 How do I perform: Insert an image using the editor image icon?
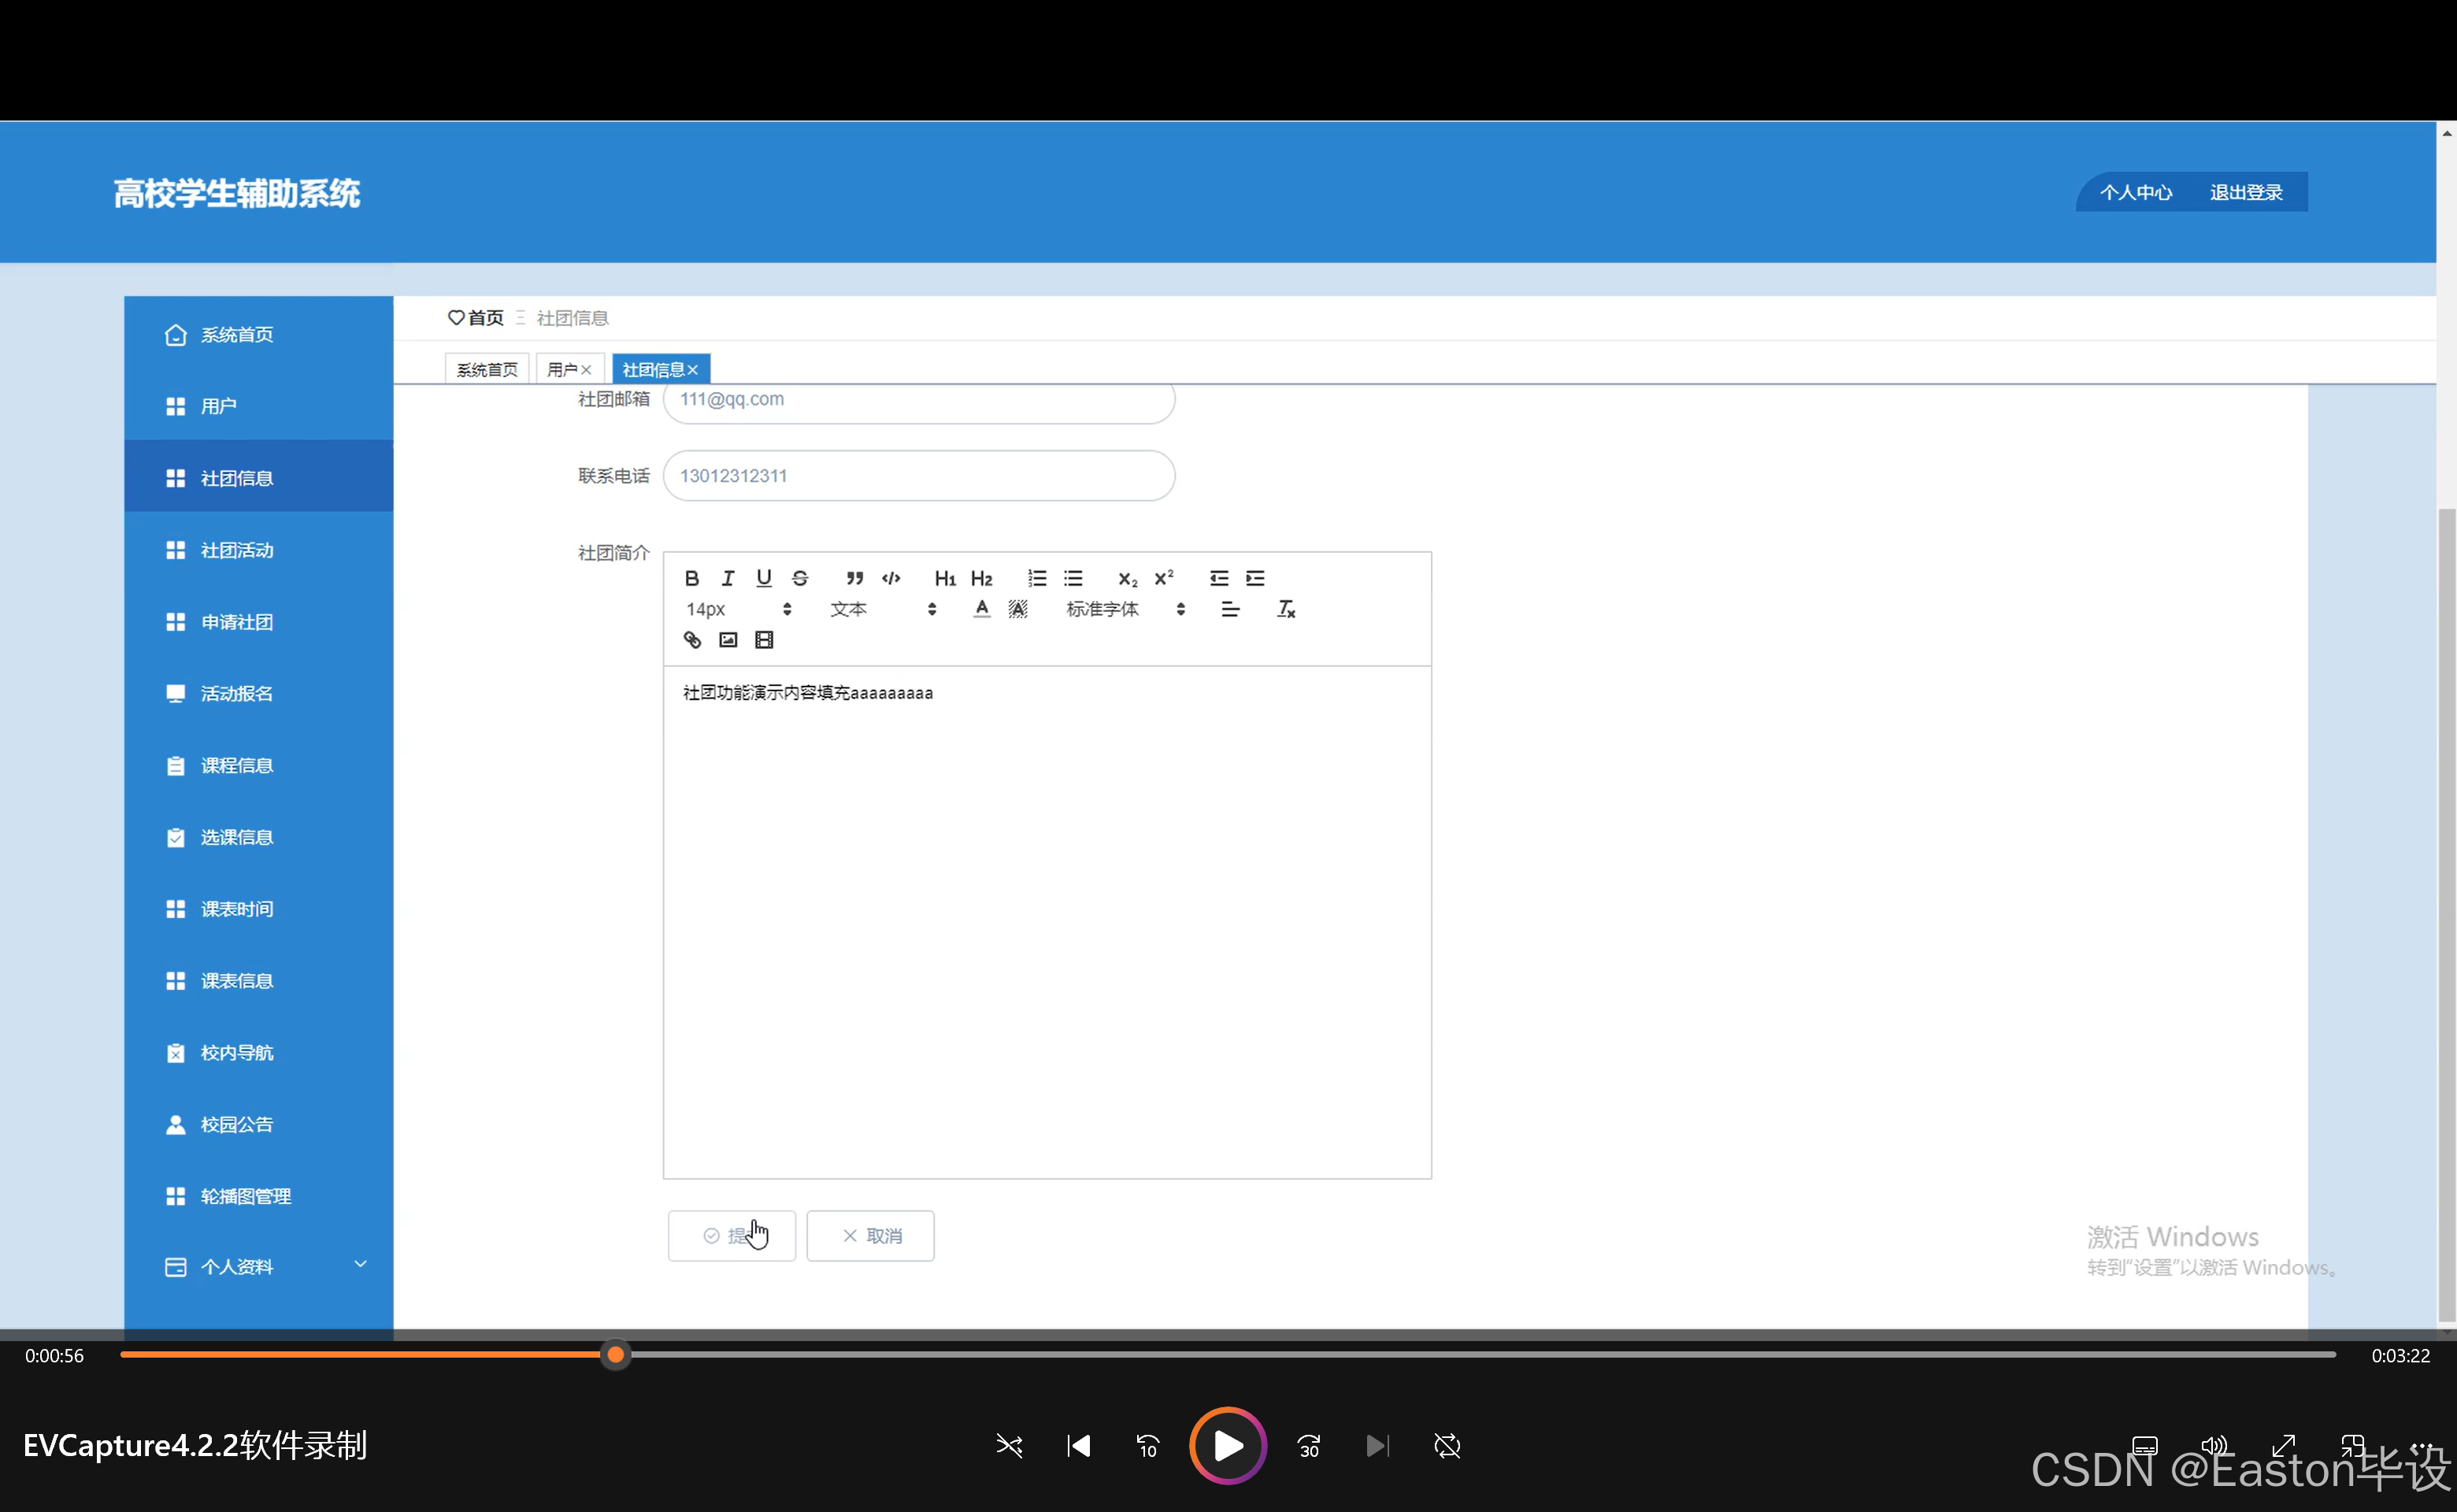point(728,640)
